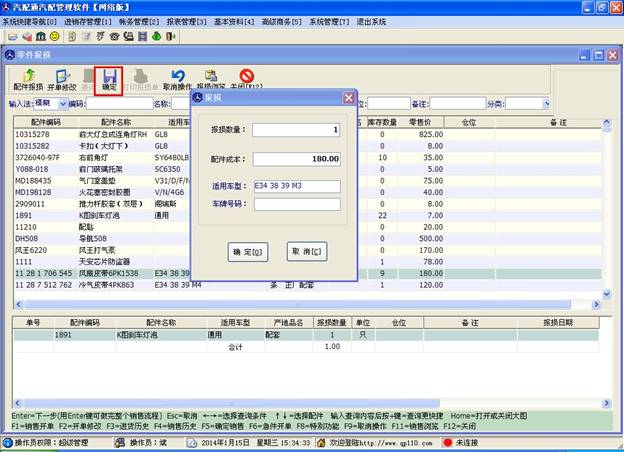Focus the 车牌号码 input field
Viewport: 624px width, 452px height.
296,204
